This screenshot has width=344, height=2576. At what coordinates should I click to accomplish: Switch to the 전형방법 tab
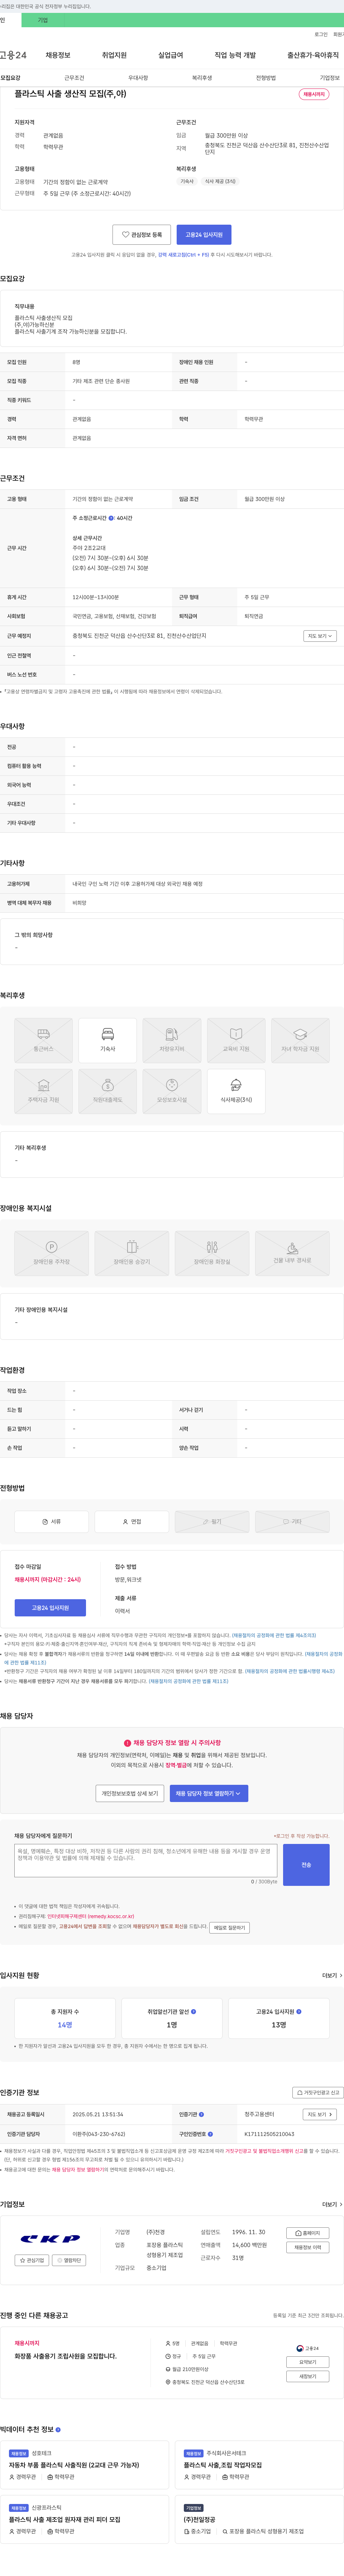[266, 78]
